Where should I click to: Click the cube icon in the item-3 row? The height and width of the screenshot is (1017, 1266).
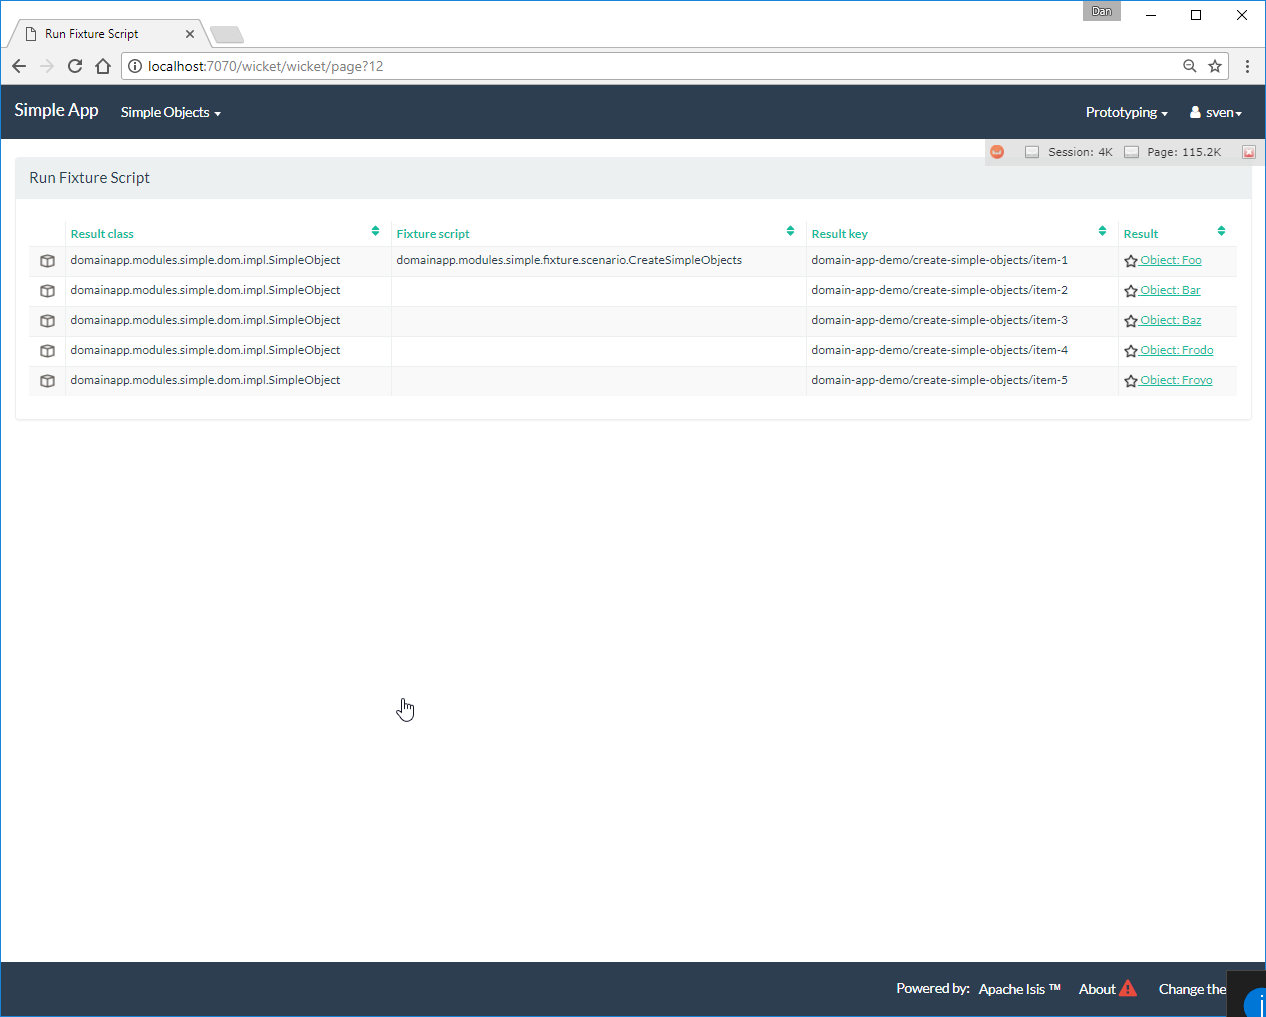[x=47, y=321]
